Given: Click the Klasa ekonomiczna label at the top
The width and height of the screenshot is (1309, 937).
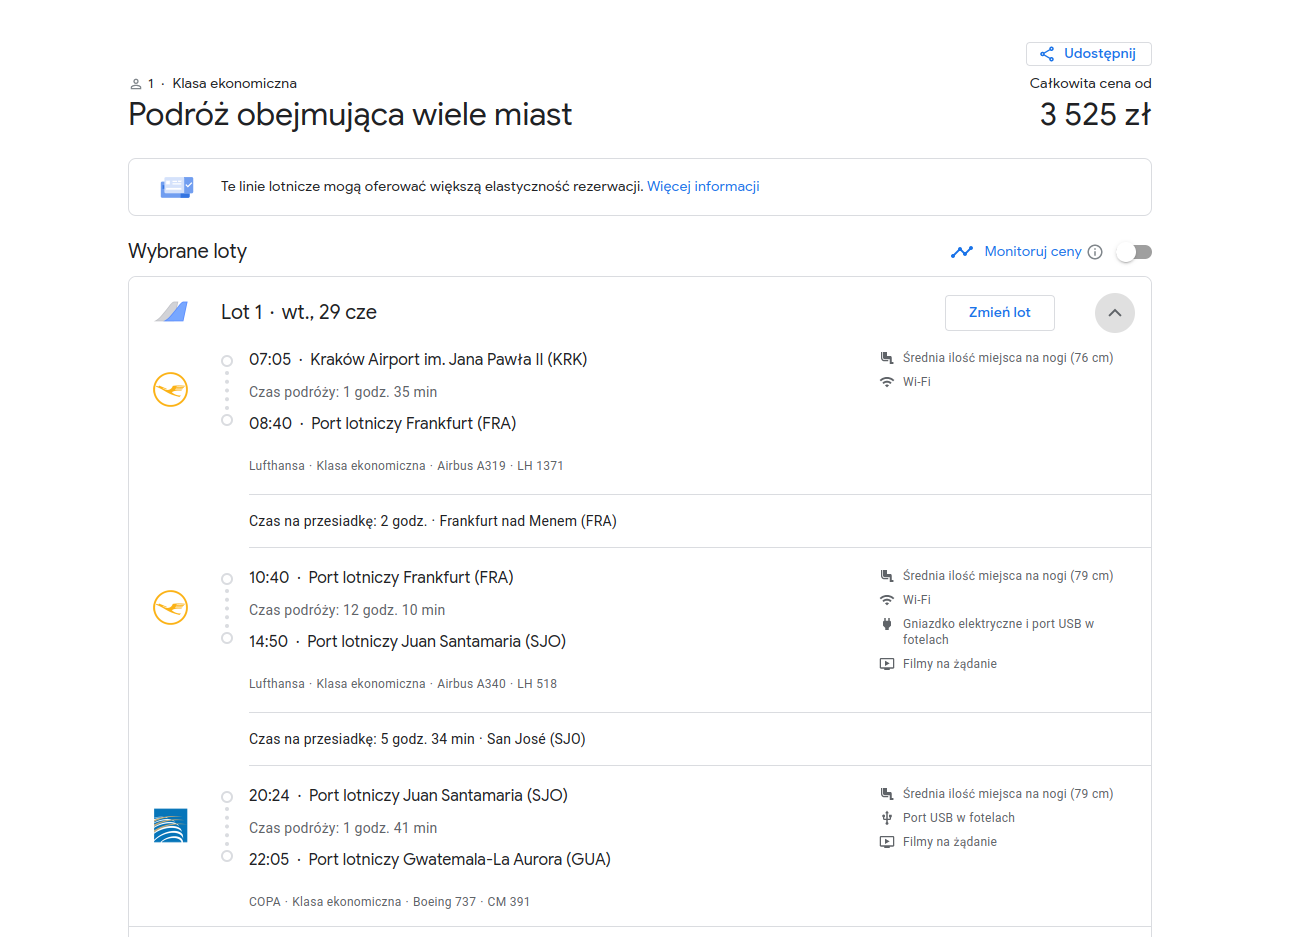Looking at the screenshot, I should tap(234, 84).
